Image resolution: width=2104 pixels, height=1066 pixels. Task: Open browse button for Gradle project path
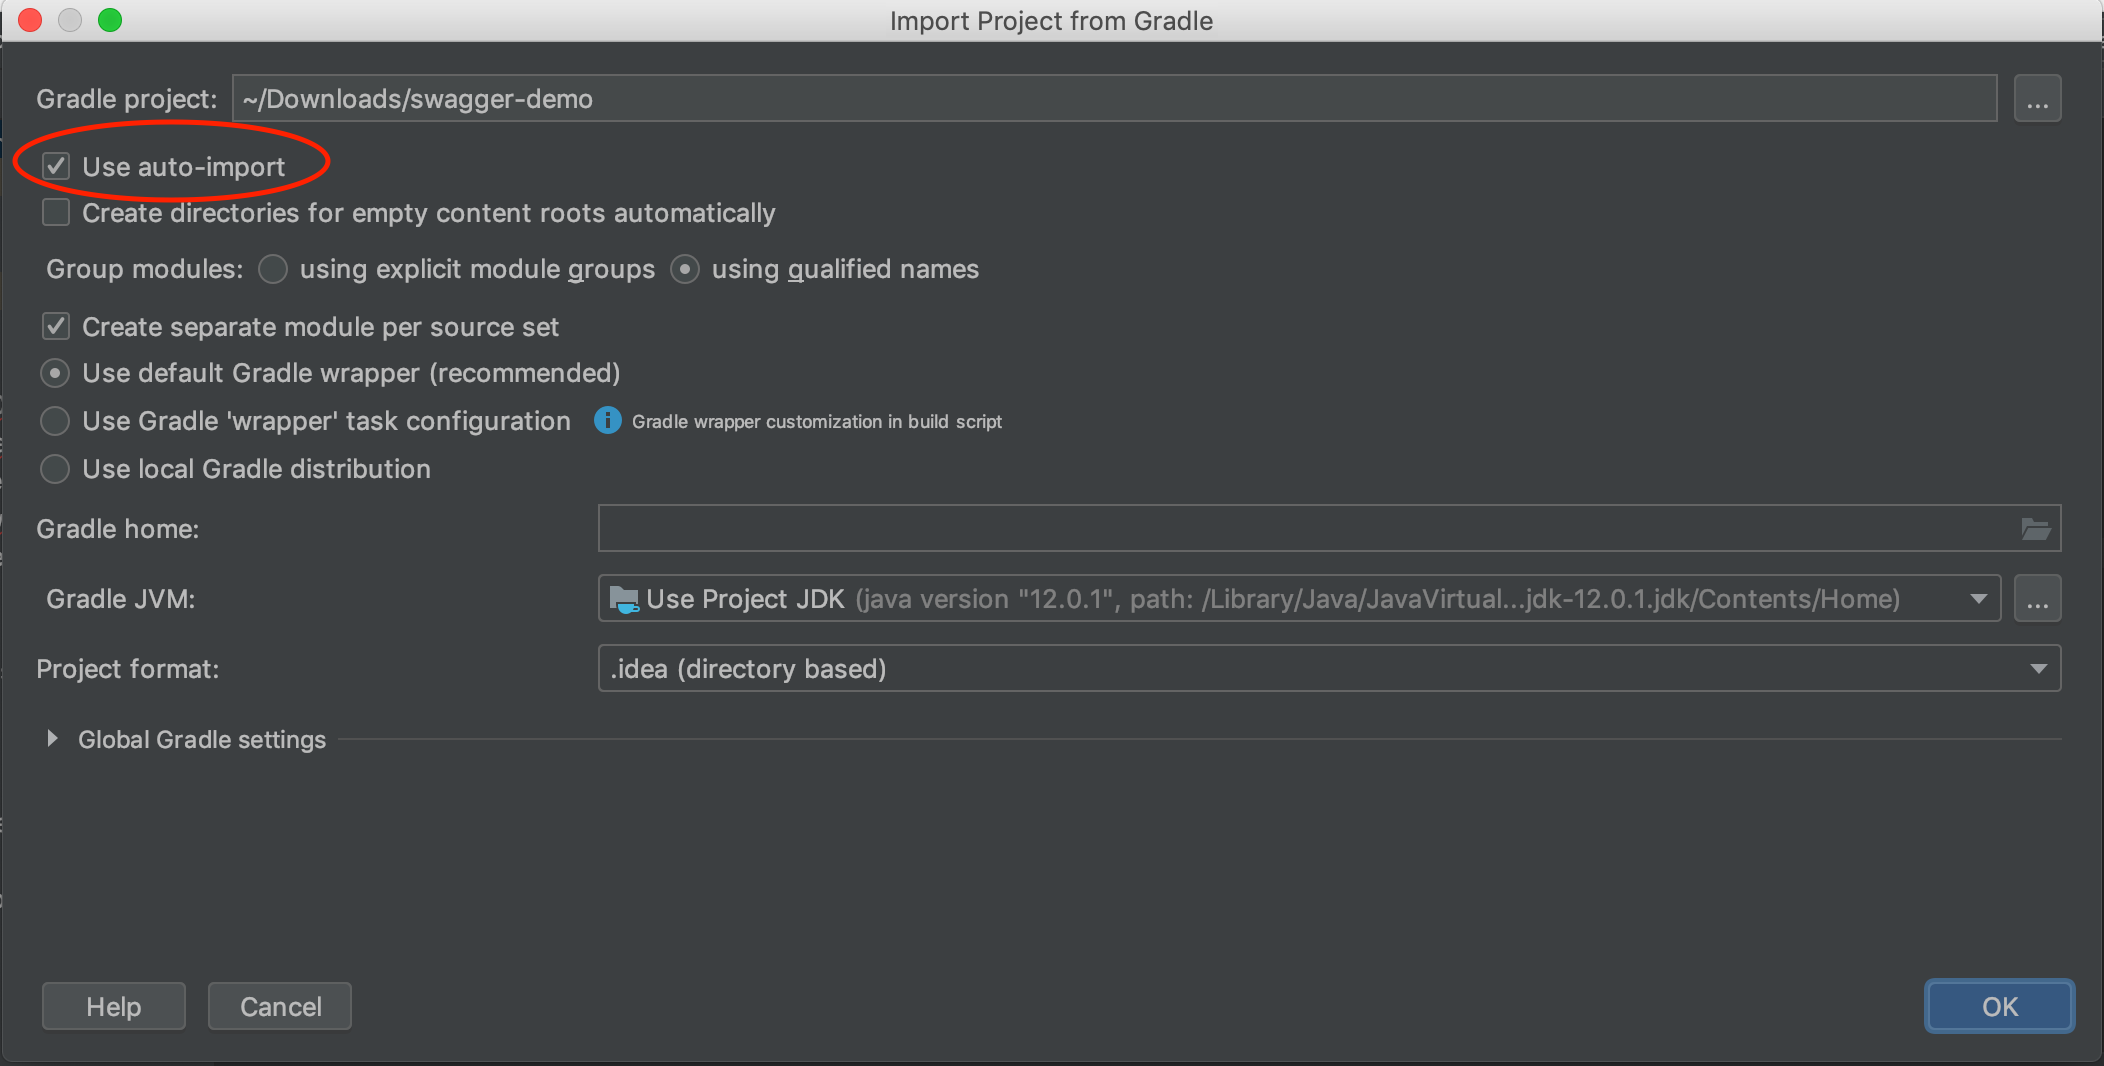coord(2037,99)
